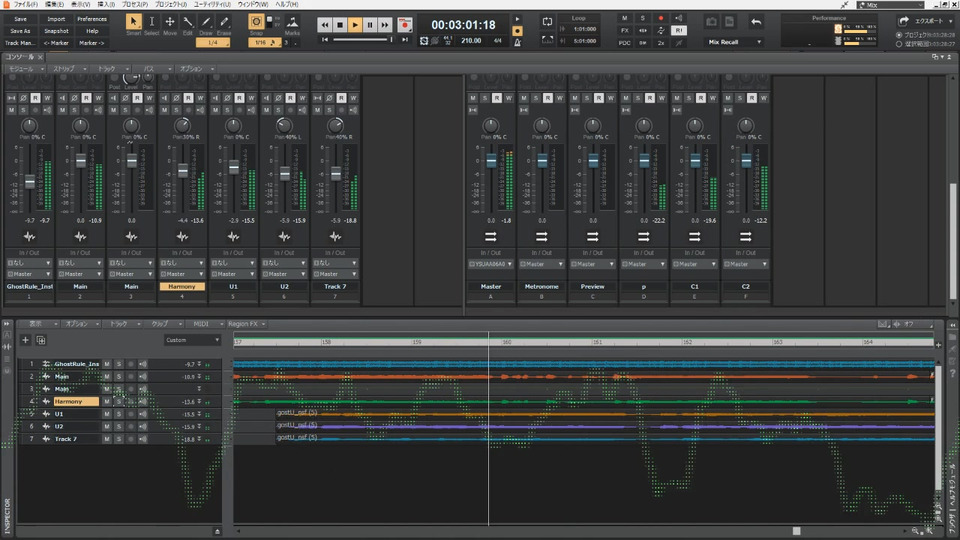Jump to project start (RTZ)
Screen dimensions: 960x540
(x=325, y=40)
